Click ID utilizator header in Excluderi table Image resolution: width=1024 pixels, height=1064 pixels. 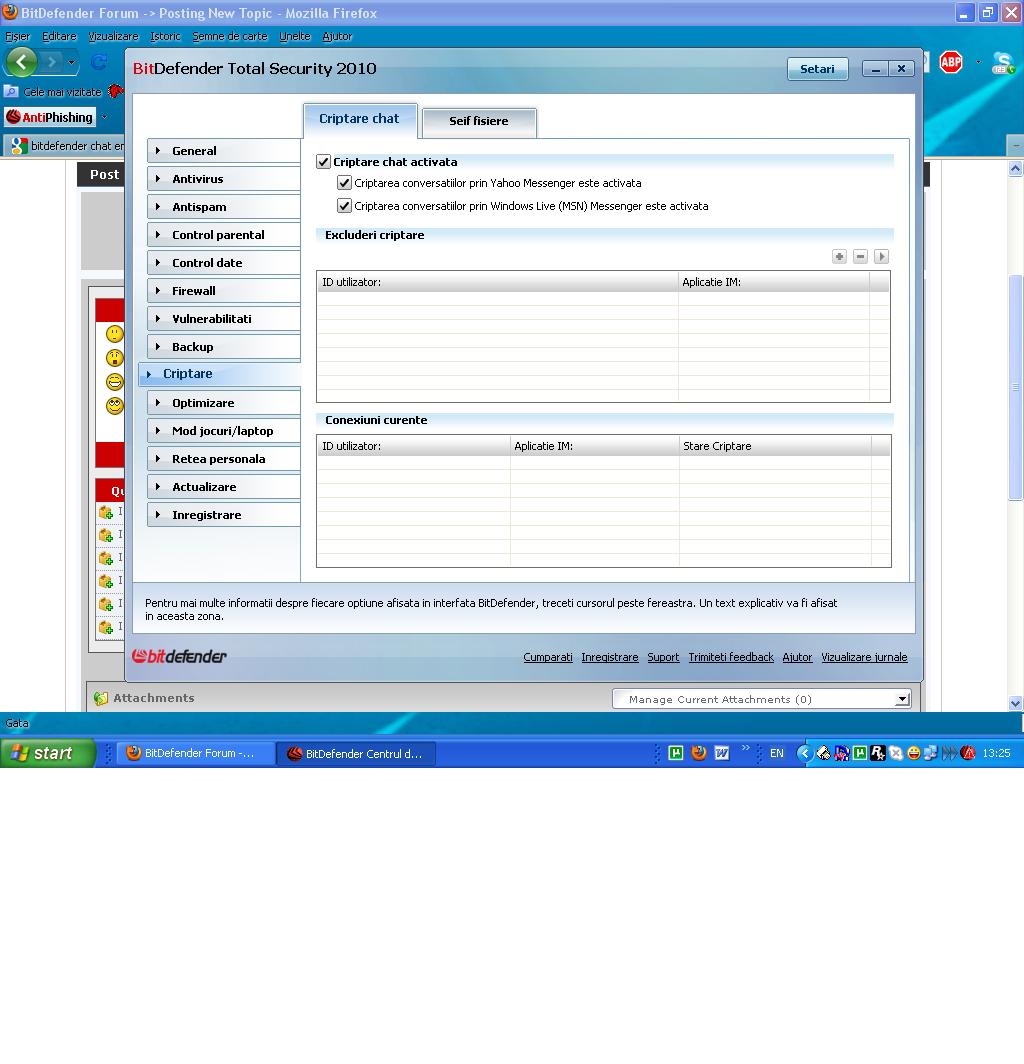(x=497, y=282)
